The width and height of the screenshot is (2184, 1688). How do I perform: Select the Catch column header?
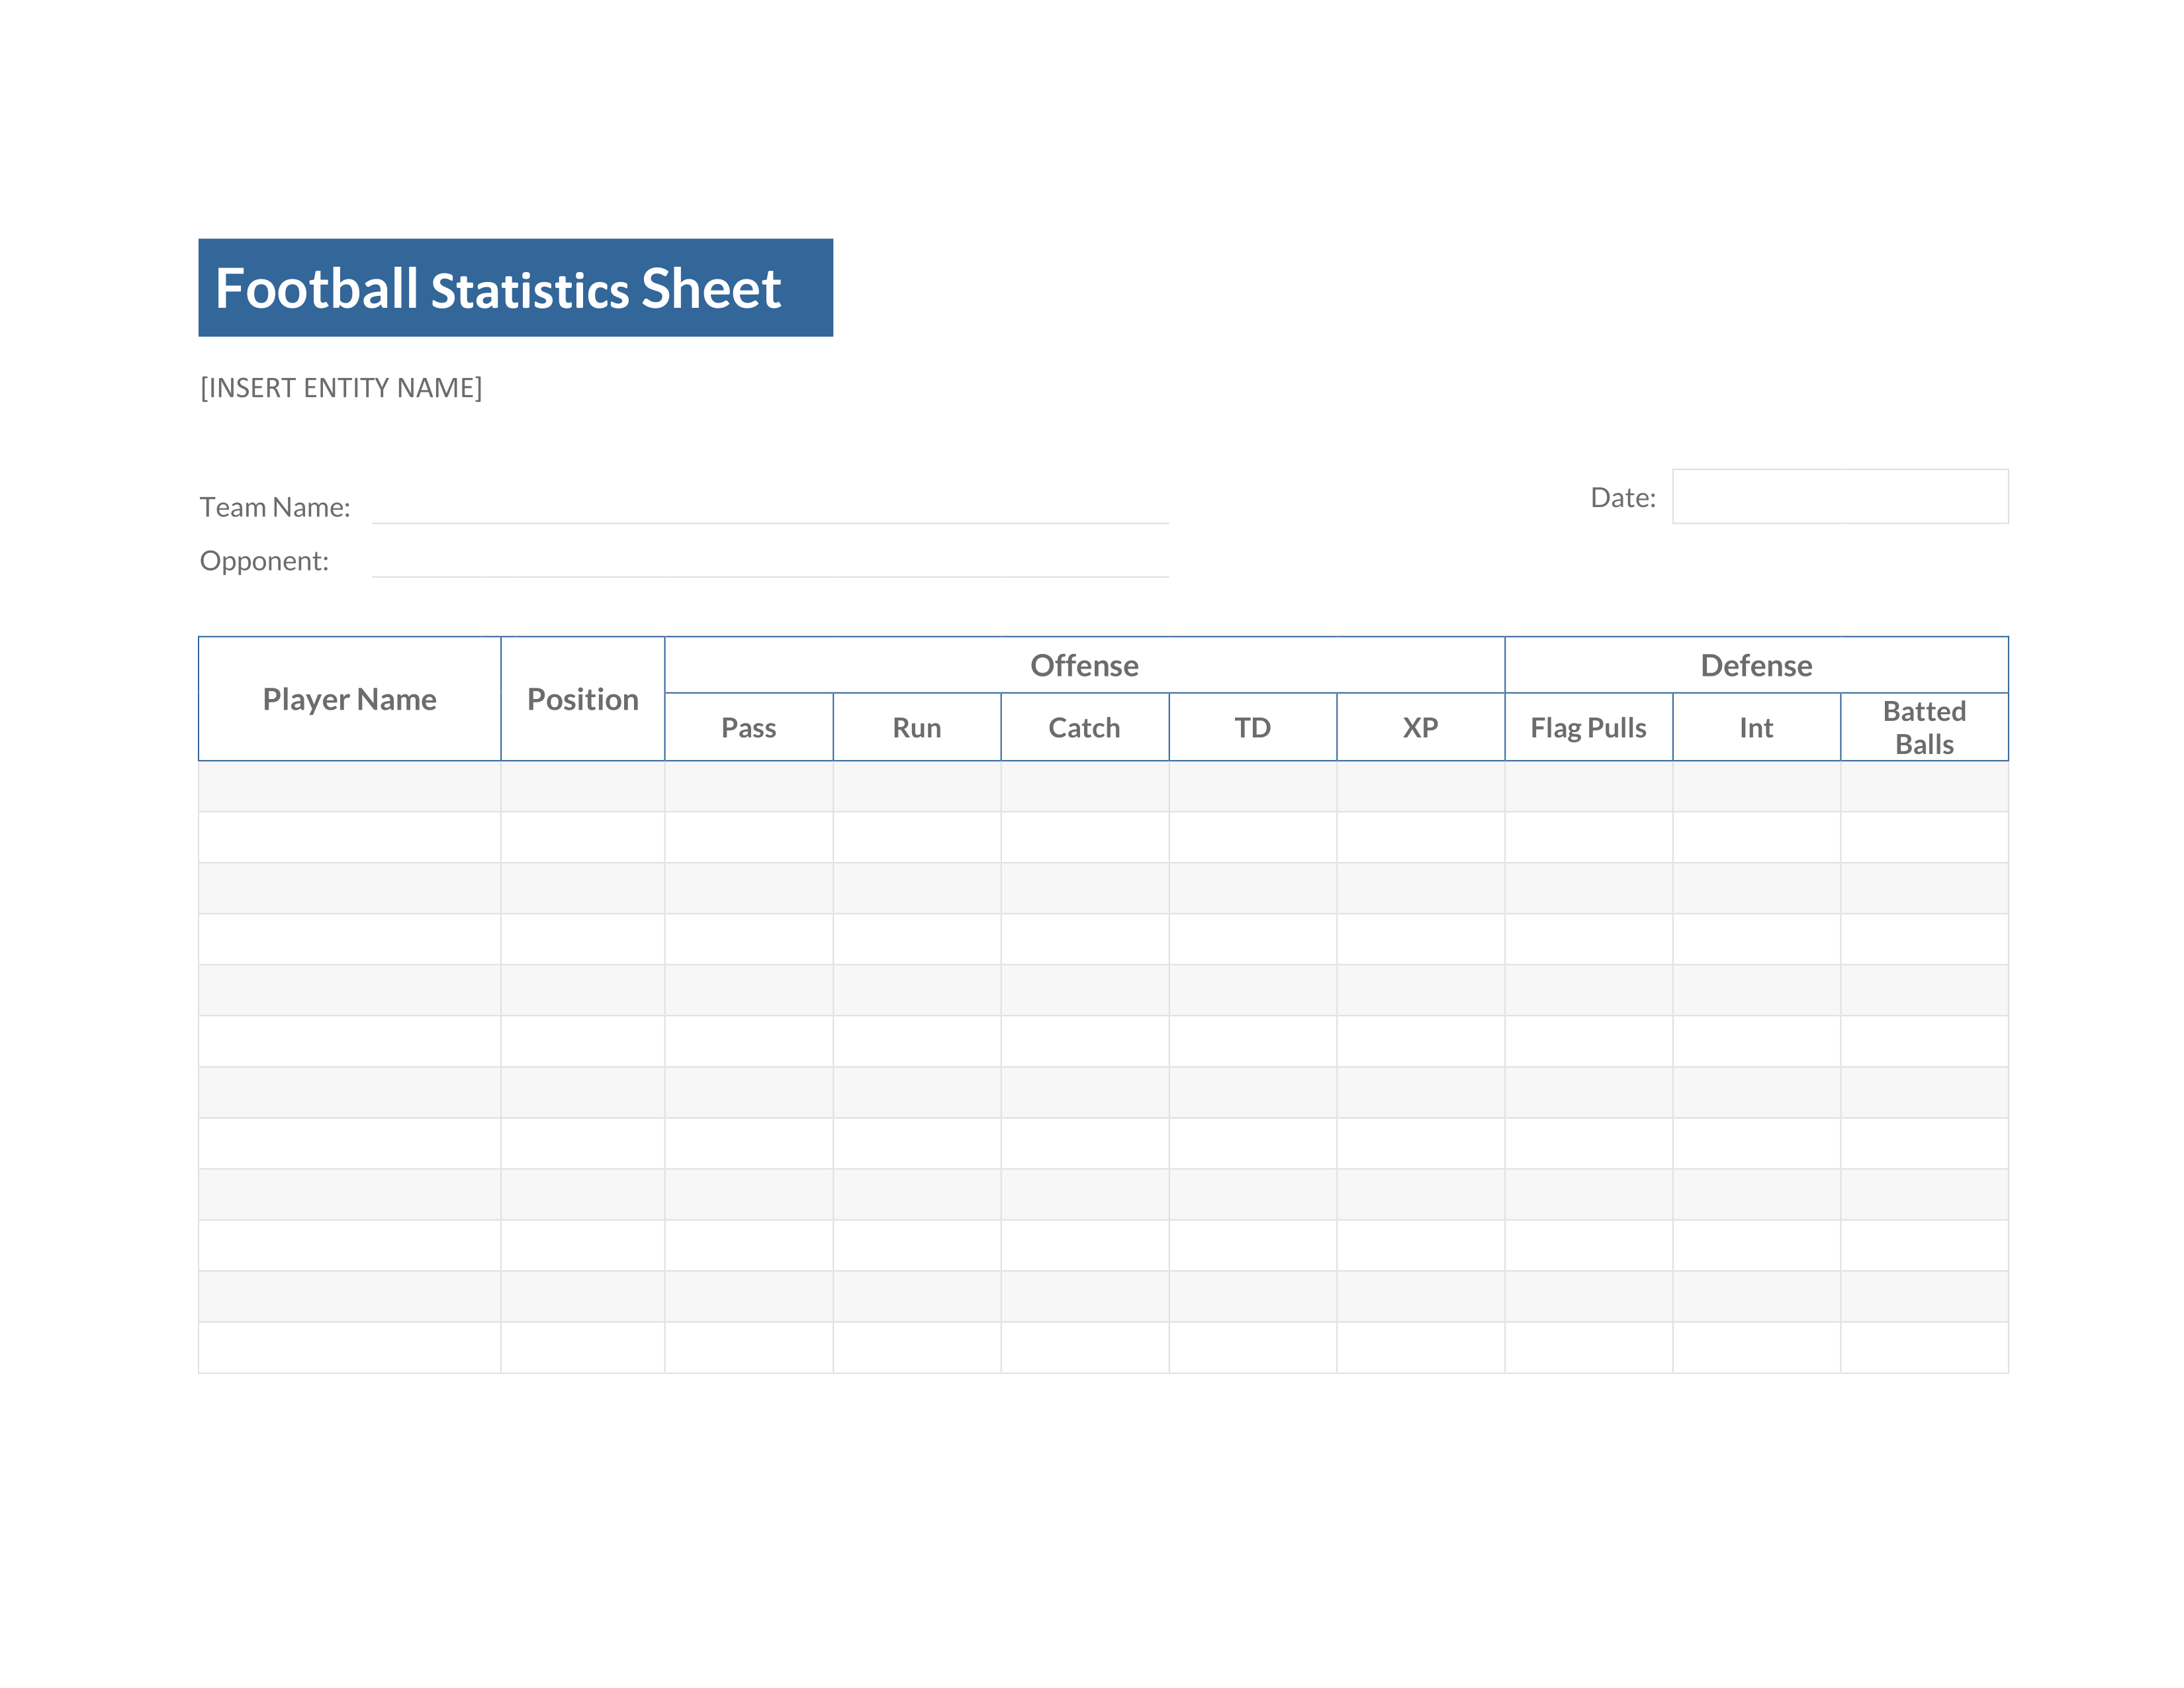click(1085, 727)
